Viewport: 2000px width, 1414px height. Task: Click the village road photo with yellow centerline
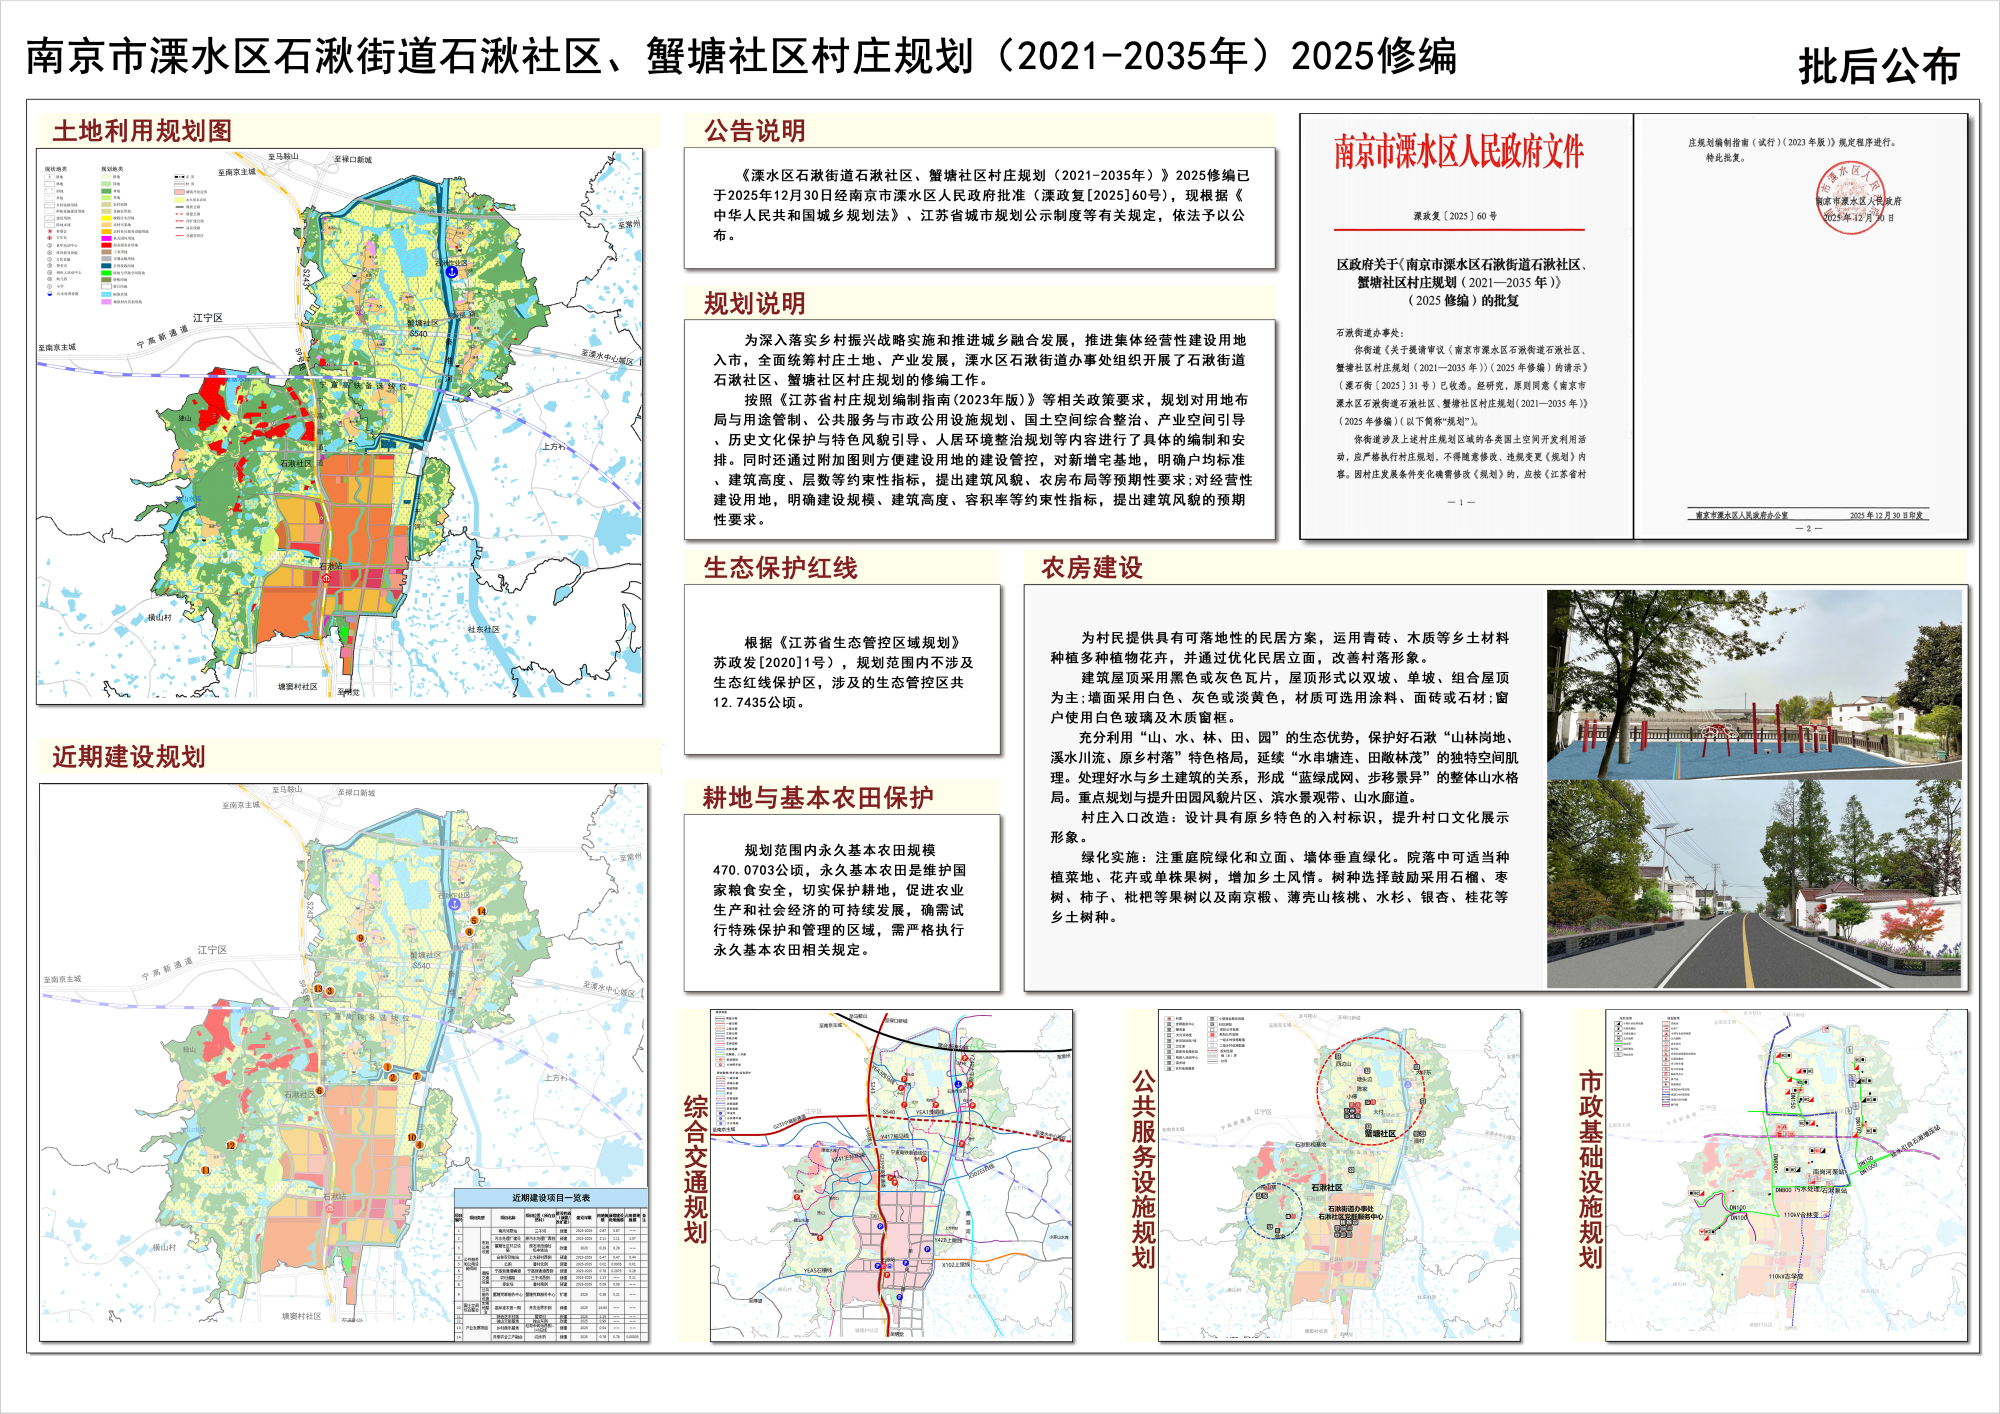pyautogui.click(x=1753, y=885)
